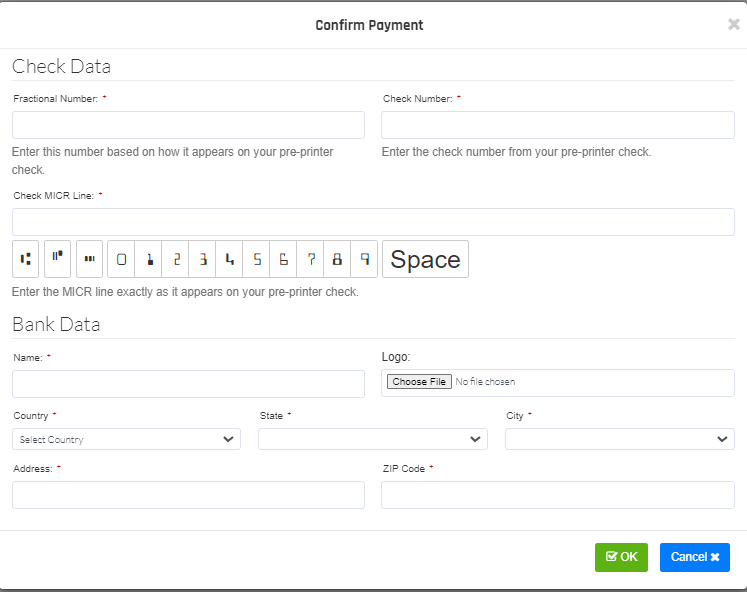Open the City dropdown
Viewport: 747px width, 592px height.
(x=620, y=439)
